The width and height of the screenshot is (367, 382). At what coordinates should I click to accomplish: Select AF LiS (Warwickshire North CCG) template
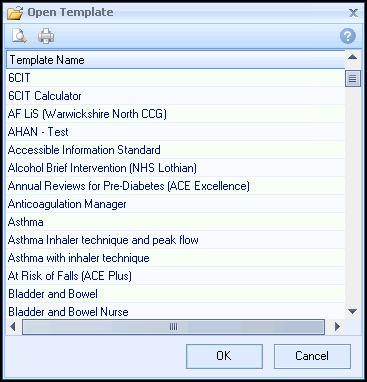tap(176, 114)
